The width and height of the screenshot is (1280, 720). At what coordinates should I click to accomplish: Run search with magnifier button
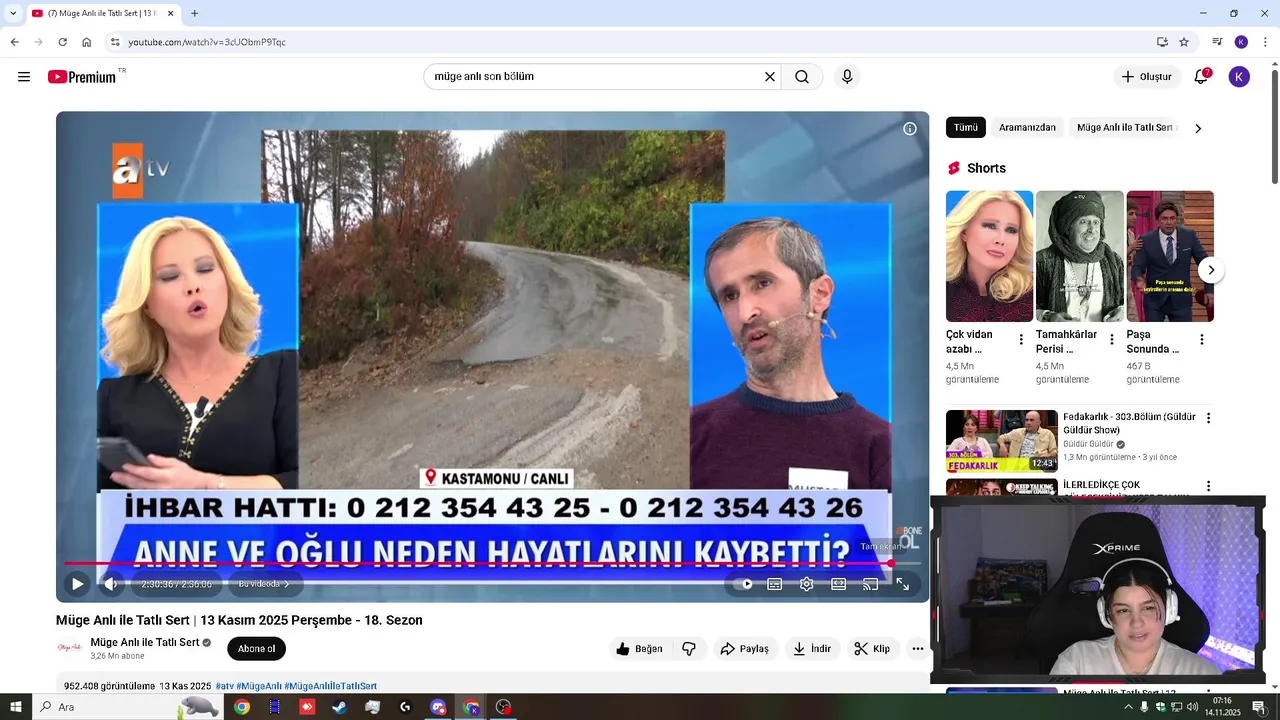(x=802, y=77)
